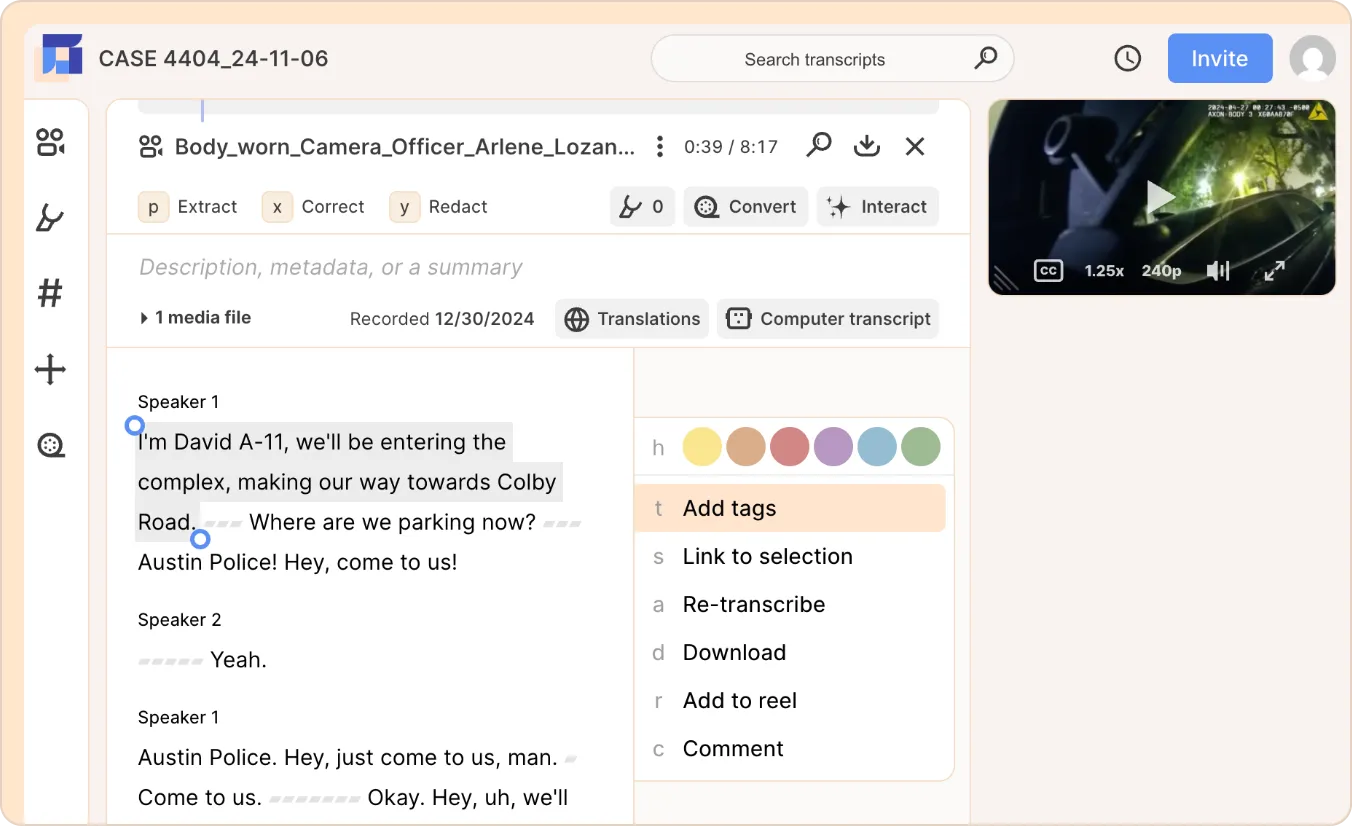The height and width of the screenshot is (826, 1352).
Task: Click the blue Invite button
Action: [1220, 59]
